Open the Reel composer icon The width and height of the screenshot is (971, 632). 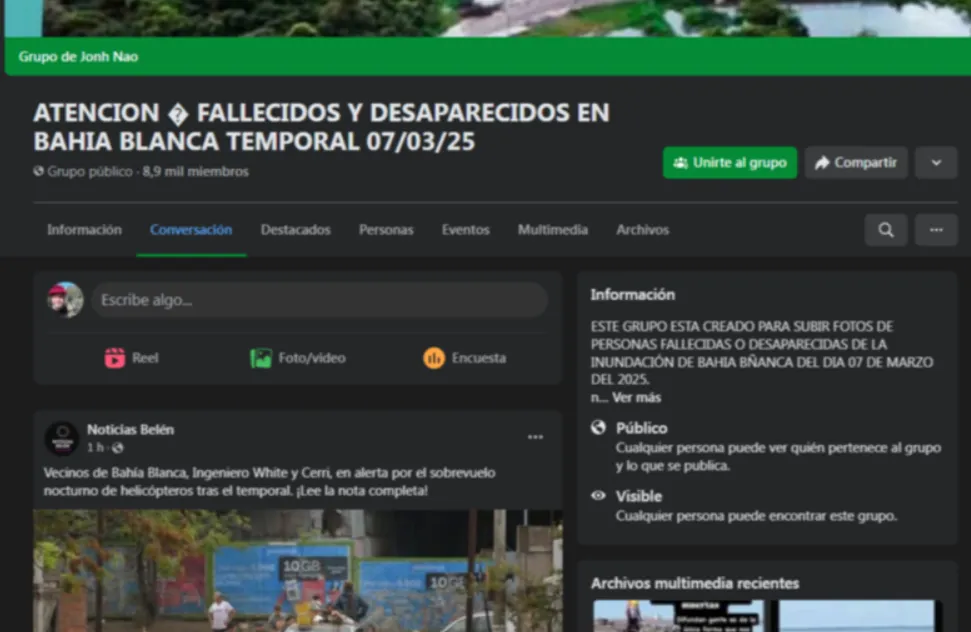[117, 357]
